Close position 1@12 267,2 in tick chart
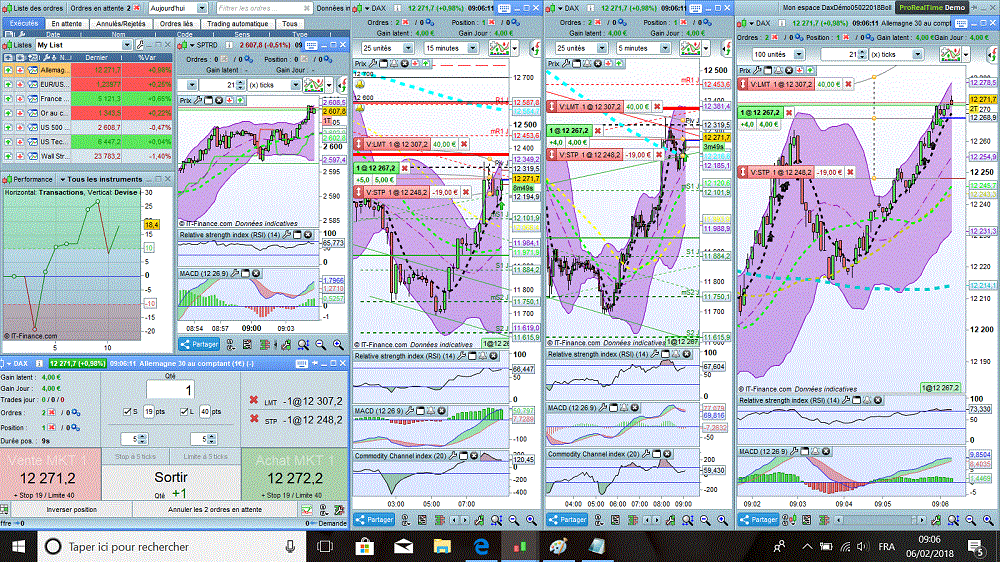This screenshot has height=562, width=1000. [789, 113]
